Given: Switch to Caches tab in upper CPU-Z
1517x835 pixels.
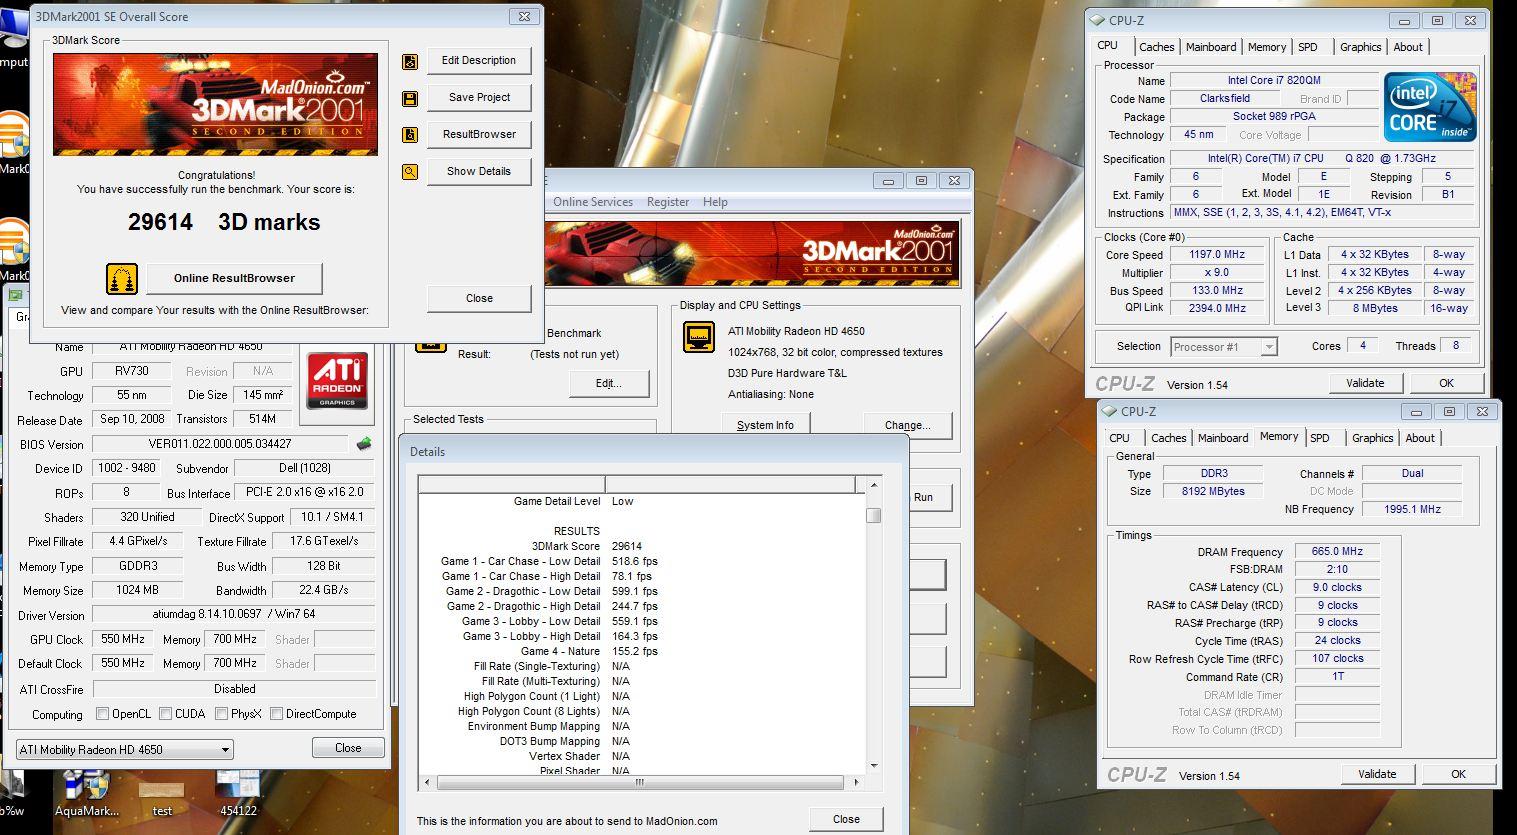Looking at the screenshot, I should click(1156, 47).
